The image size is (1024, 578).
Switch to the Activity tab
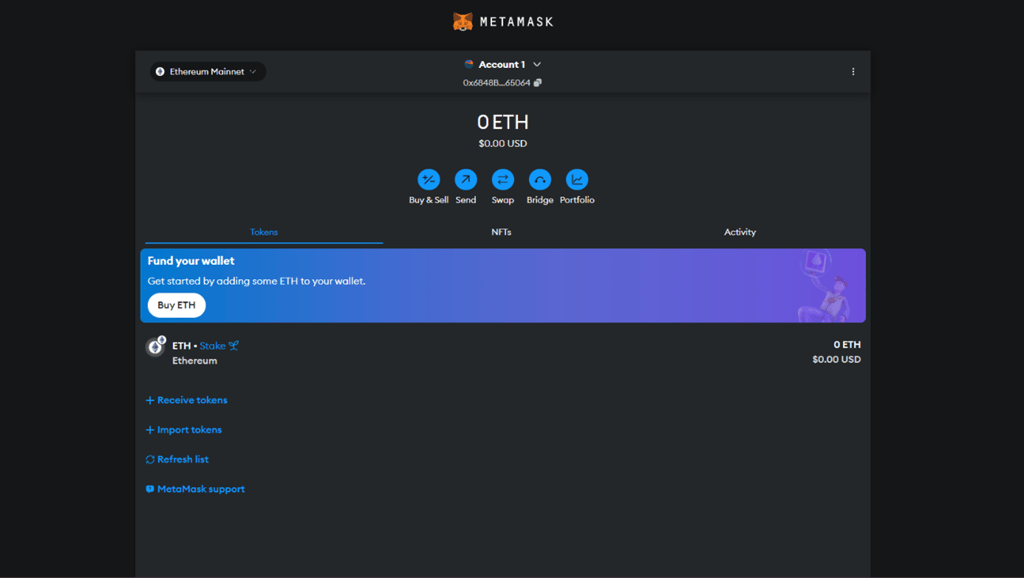(x=740, y=233)
